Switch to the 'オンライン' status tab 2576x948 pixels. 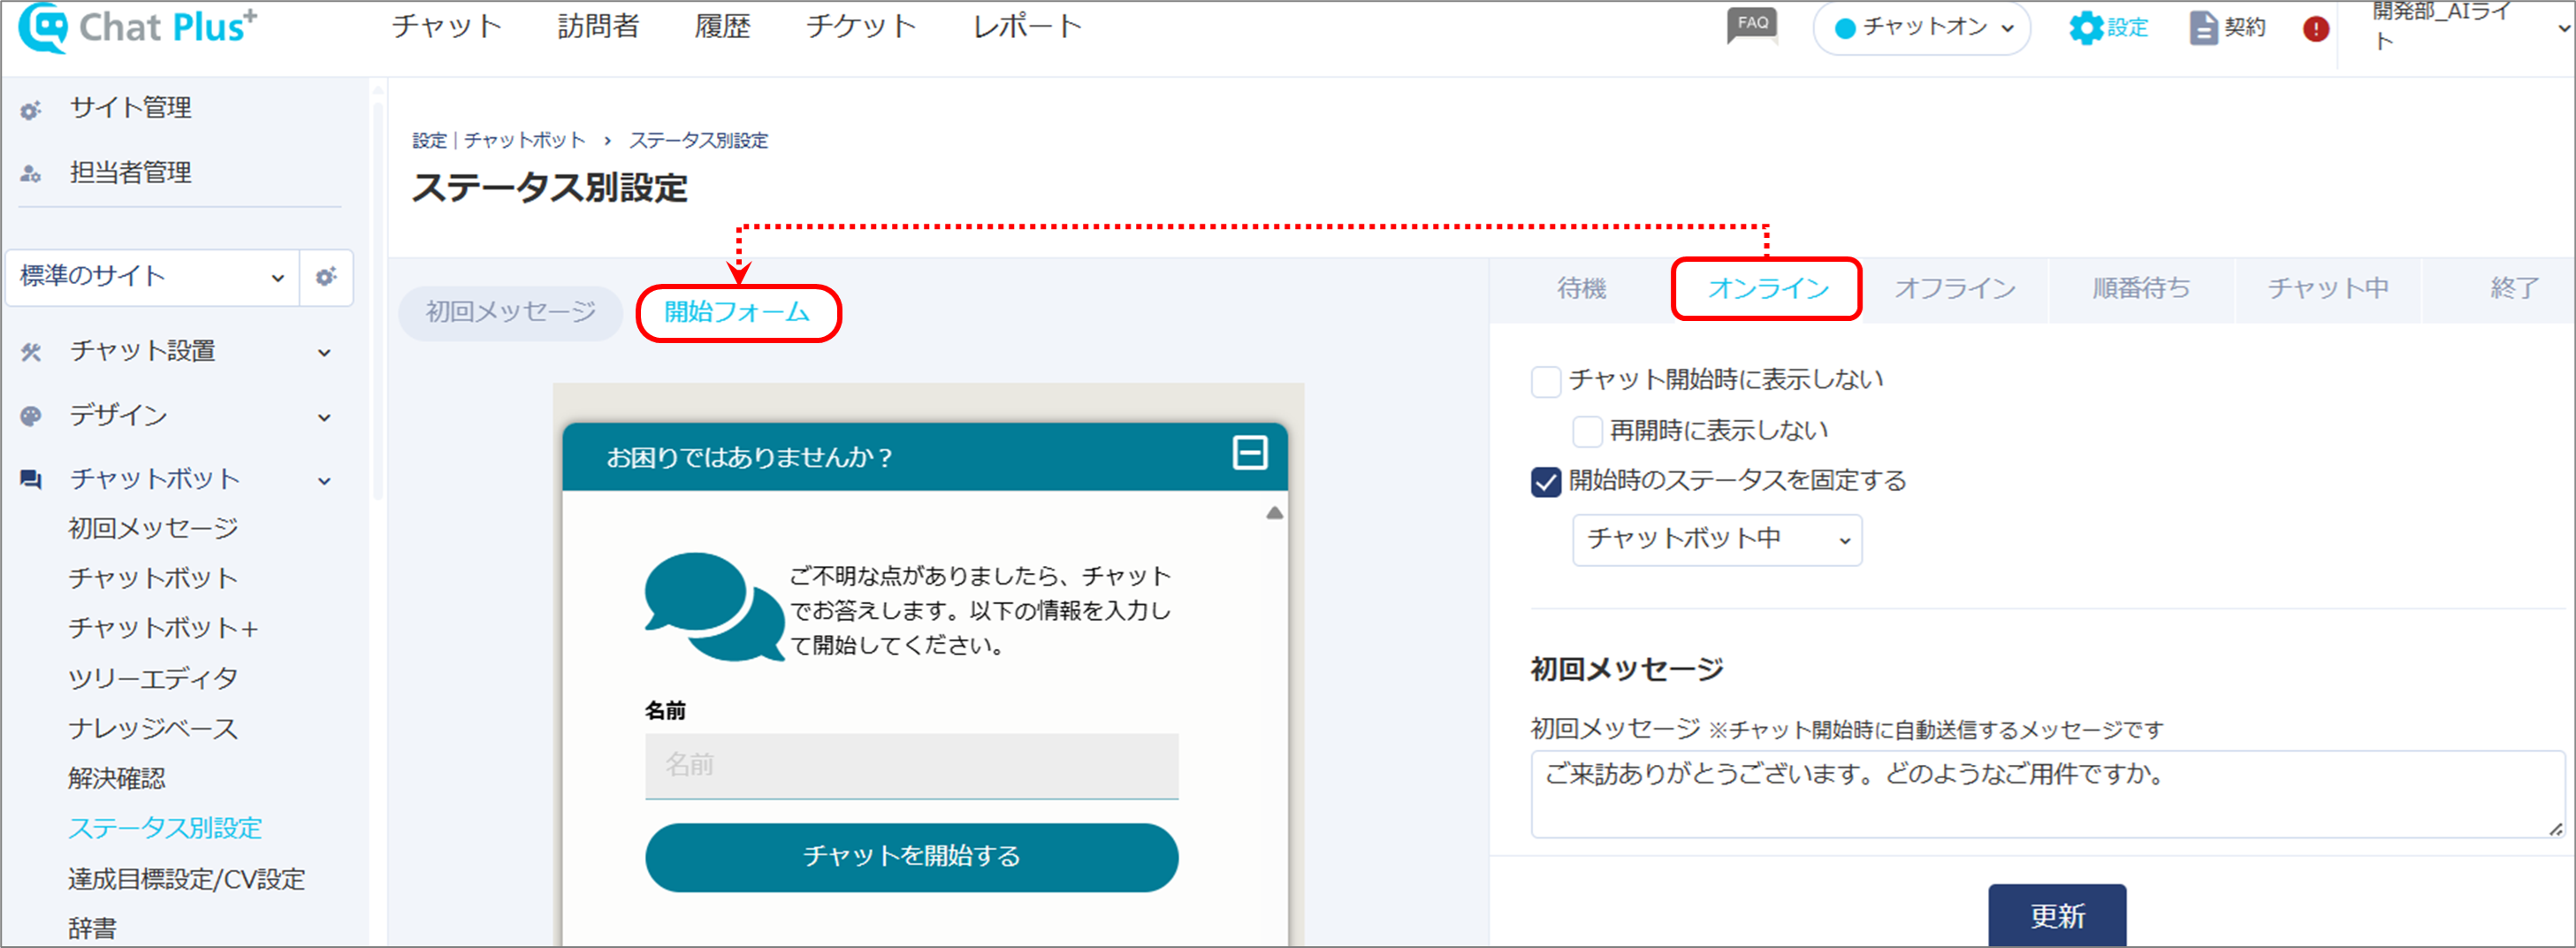click(x=1767, y=289)
